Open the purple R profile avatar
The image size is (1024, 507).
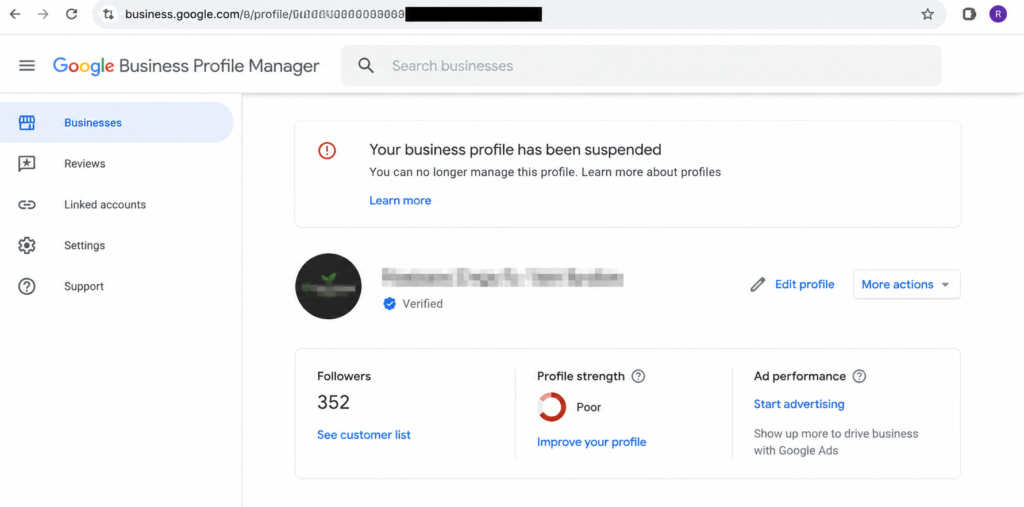998,14
